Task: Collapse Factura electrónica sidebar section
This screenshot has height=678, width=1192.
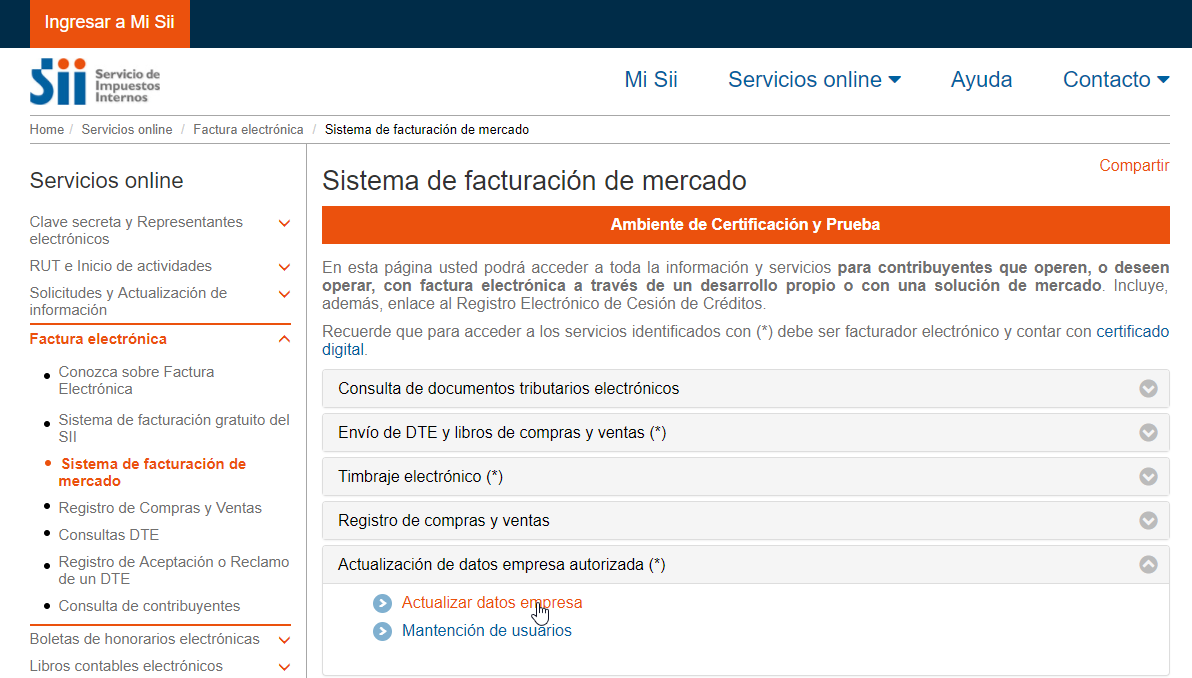Action: click(284, 339)
